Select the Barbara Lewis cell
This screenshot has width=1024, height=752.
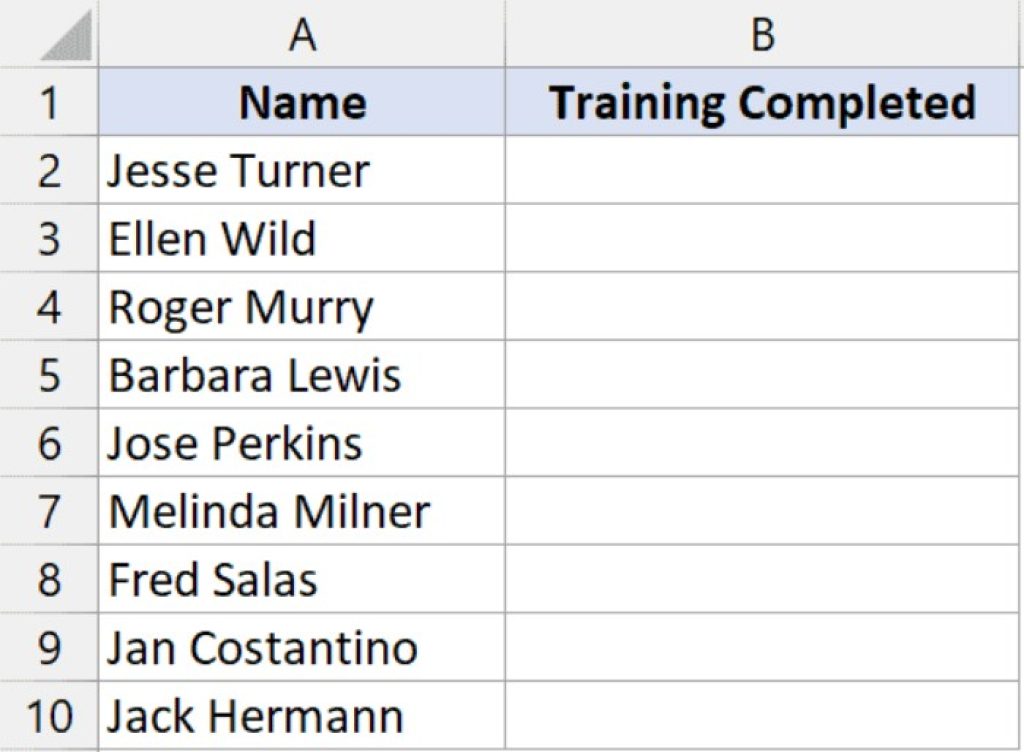[300, 375]
